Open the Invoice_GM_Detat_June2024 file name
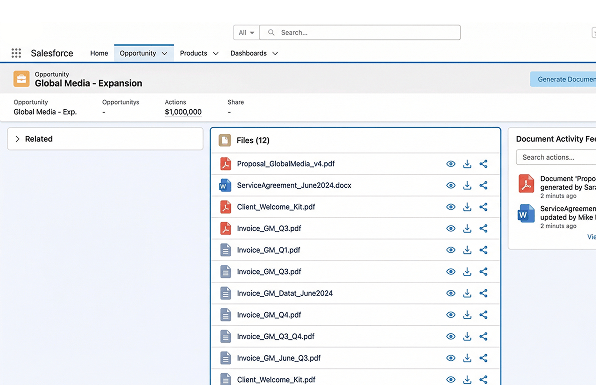 [285, 293]
